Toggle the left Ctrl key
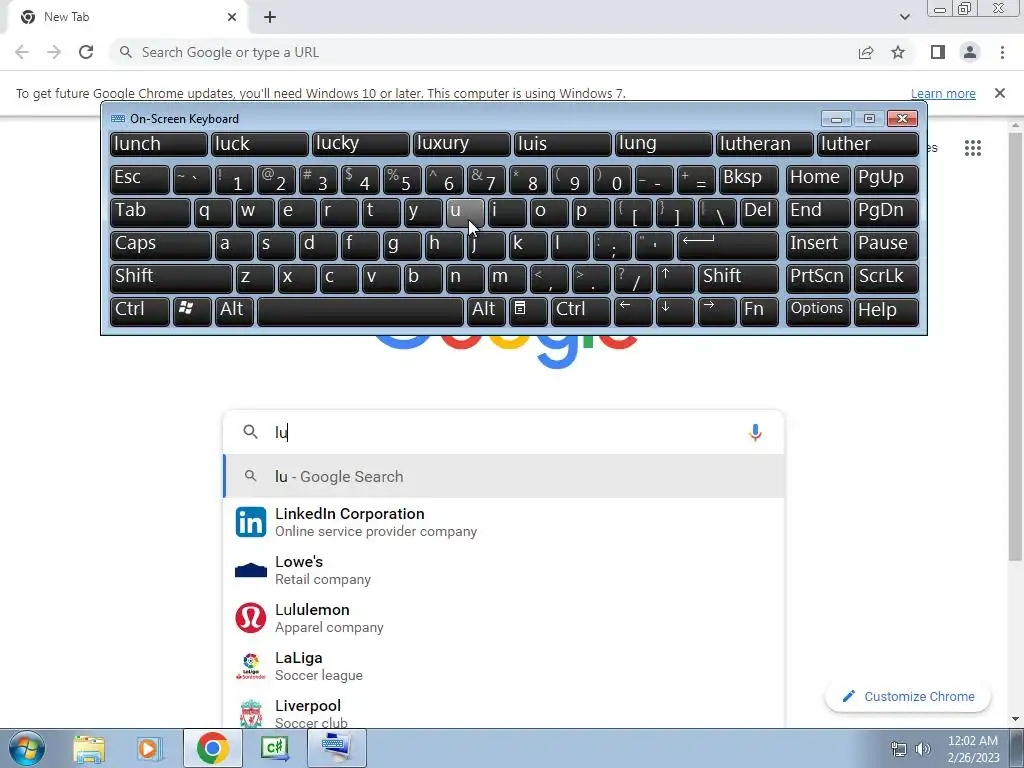1024x768 pixels. point(140,311)
